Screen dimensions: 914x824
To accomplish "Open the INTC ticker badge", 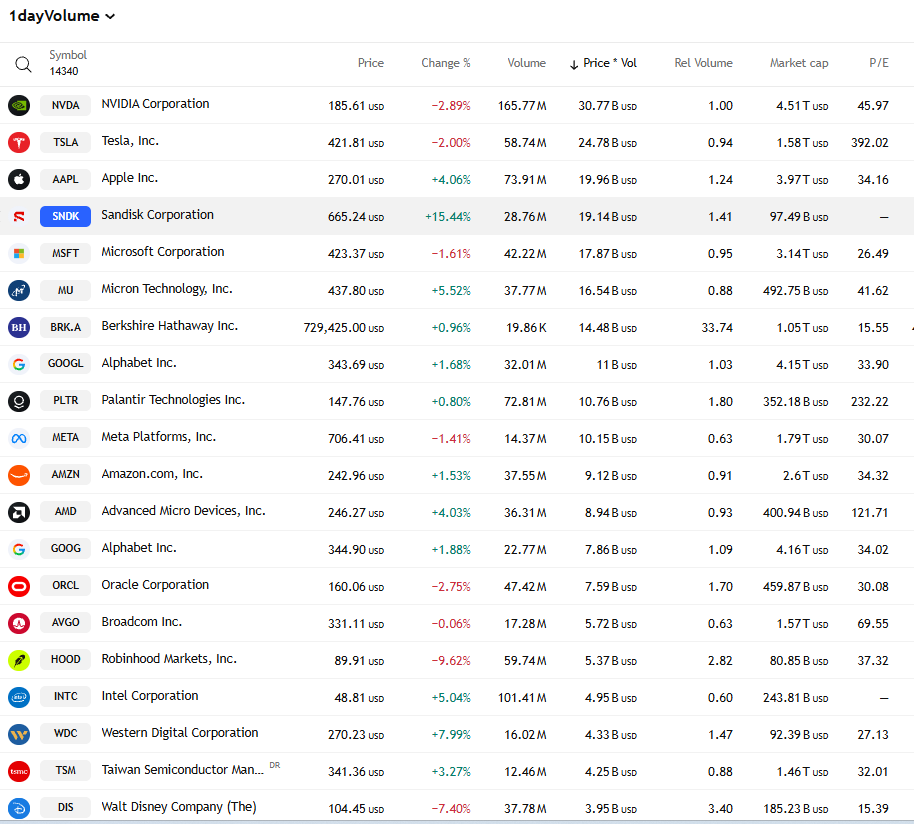I will pyautogui.click(x=65, y=696).
